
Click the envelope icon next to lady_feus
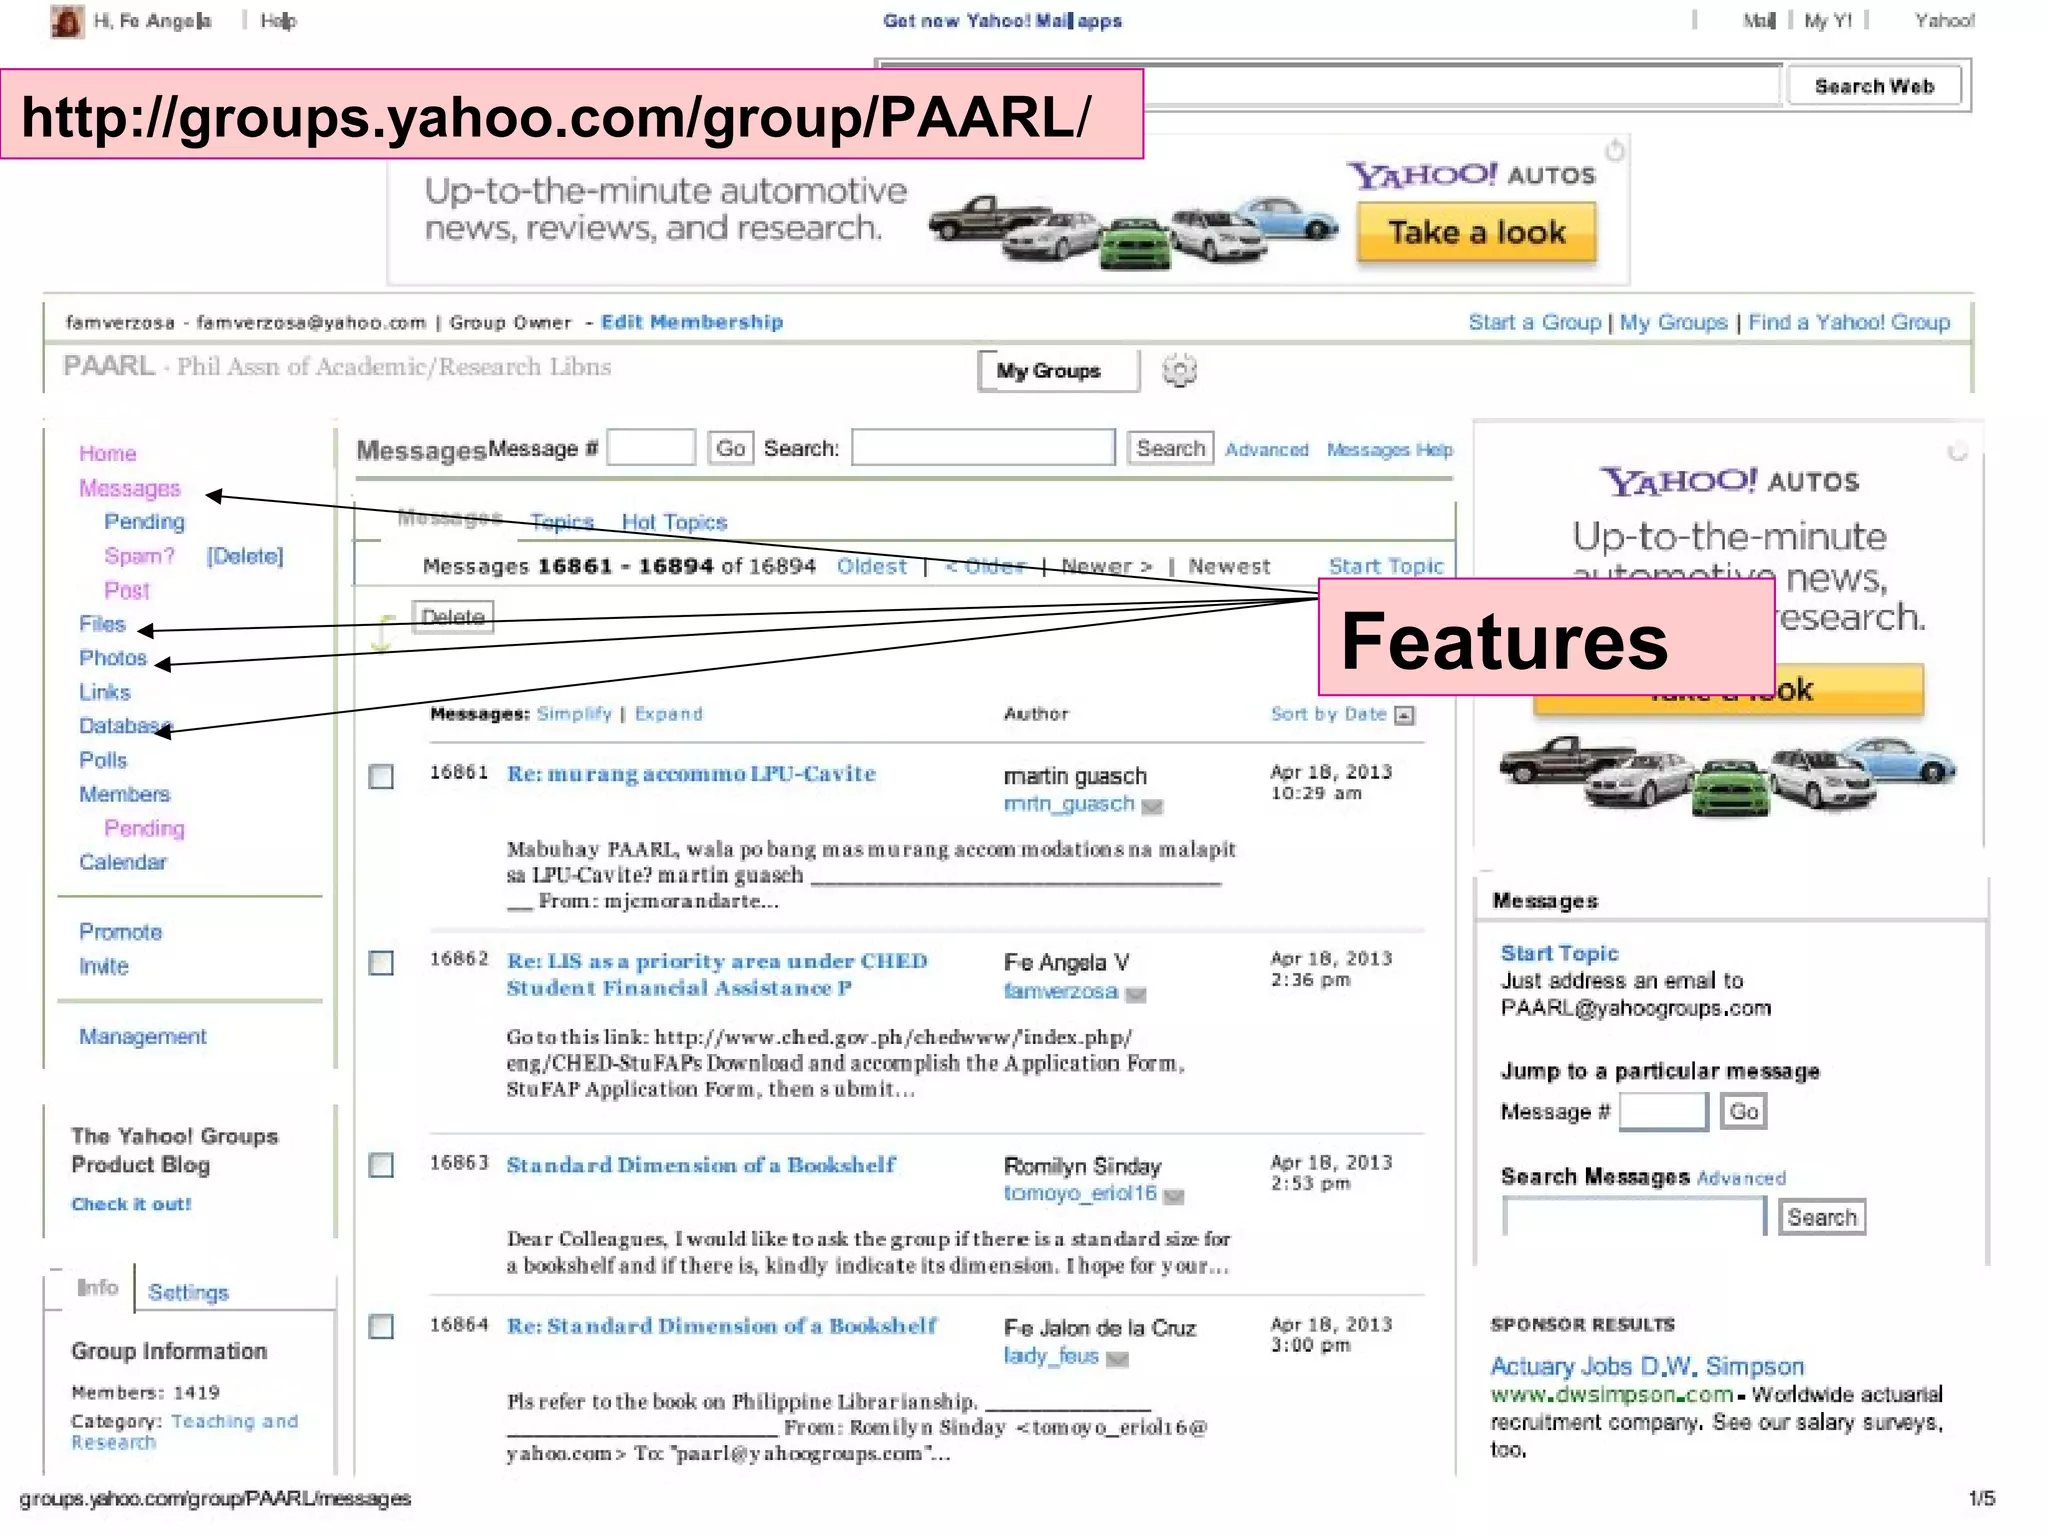tap(1118, 1359)
